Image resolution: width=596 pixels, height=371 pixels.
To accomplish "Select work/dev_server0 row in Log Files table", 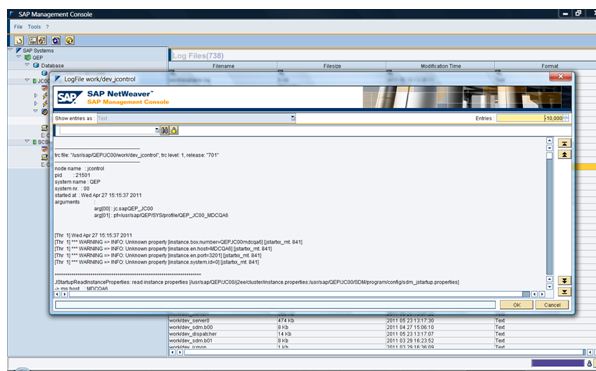I will coord(189,320).
